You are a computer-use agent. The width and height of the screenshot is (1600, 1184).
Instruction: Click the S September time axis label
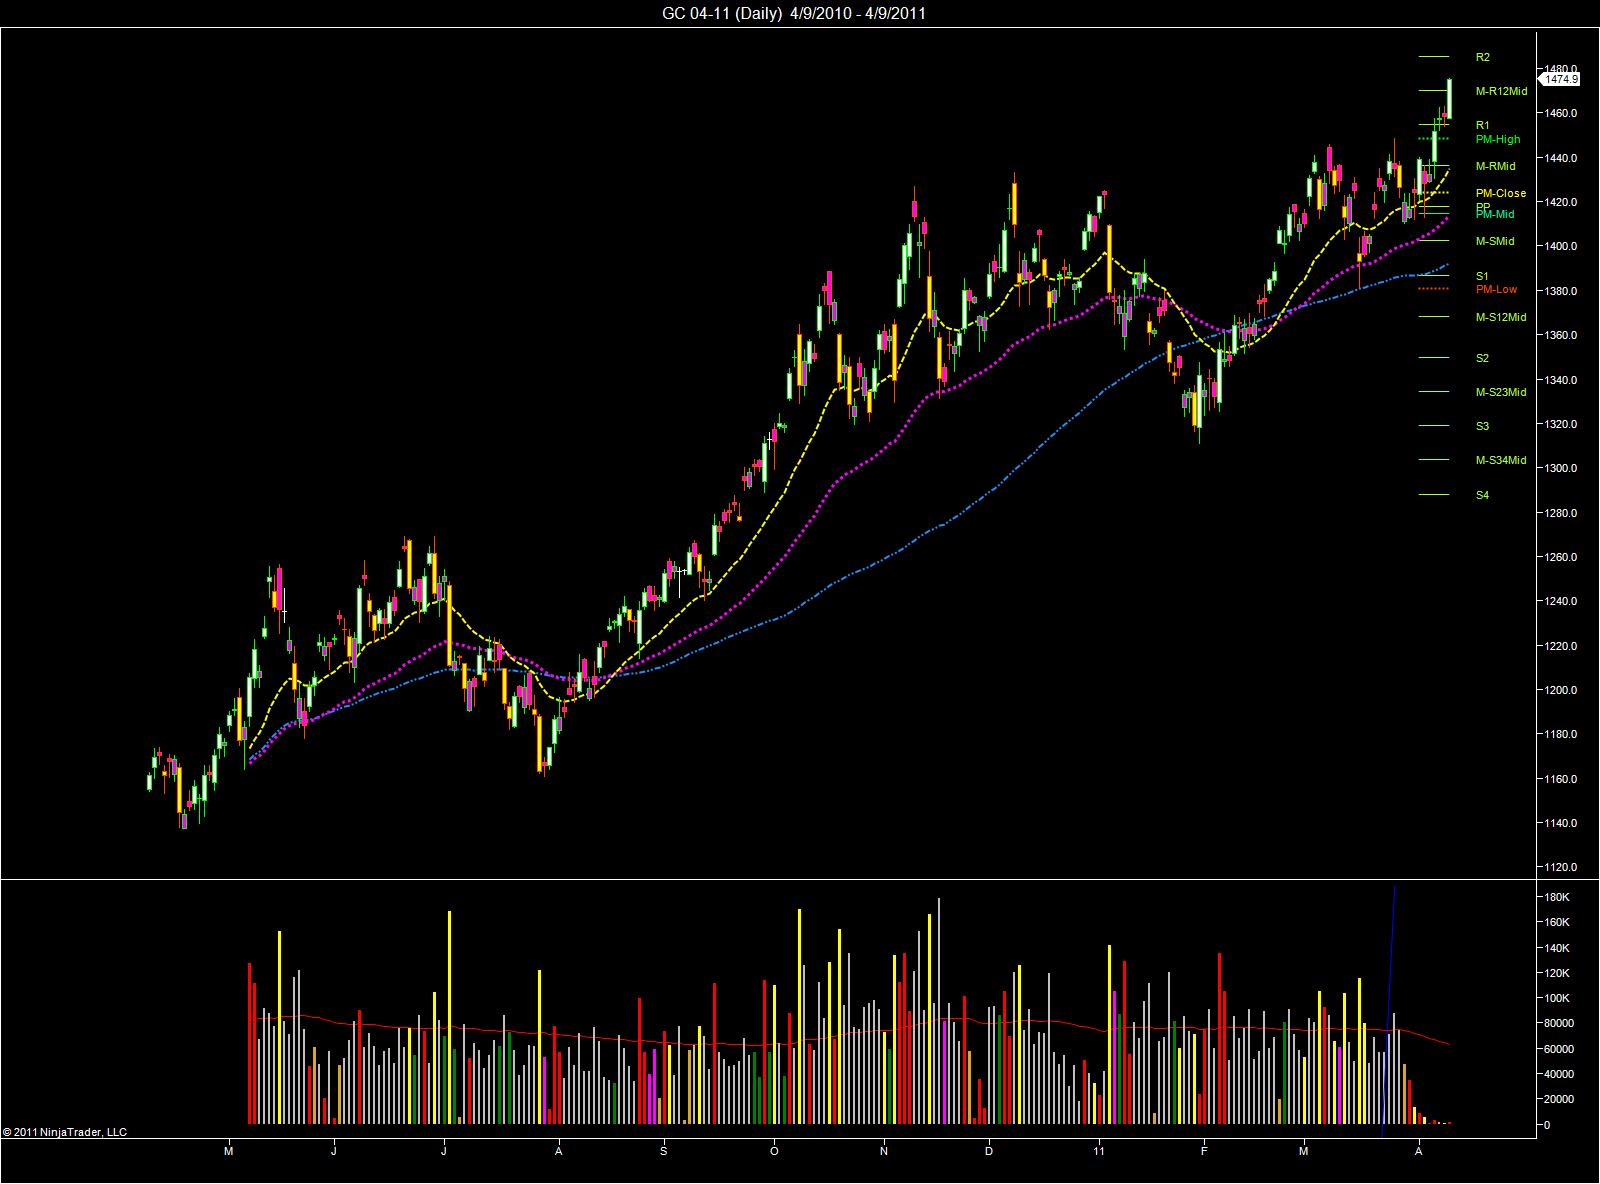click(664, 1151)
